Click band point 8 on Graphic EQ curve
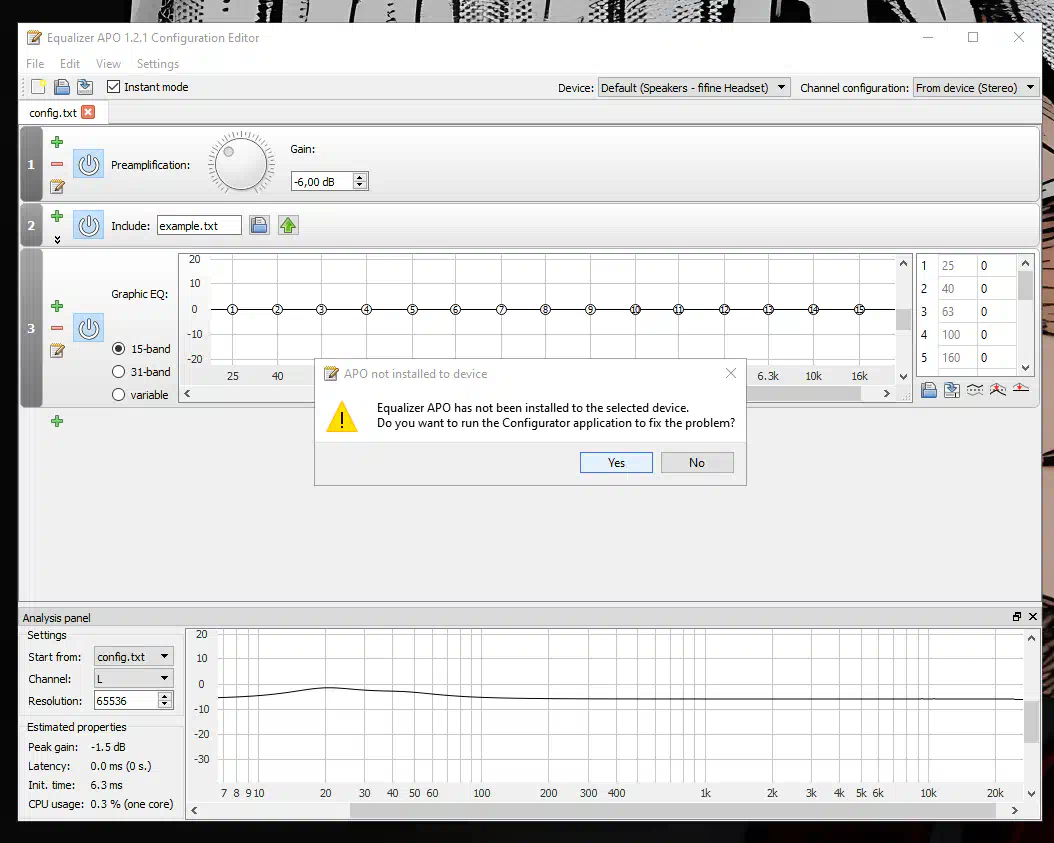Screen dimensions: 1054x843 [545, 309]
